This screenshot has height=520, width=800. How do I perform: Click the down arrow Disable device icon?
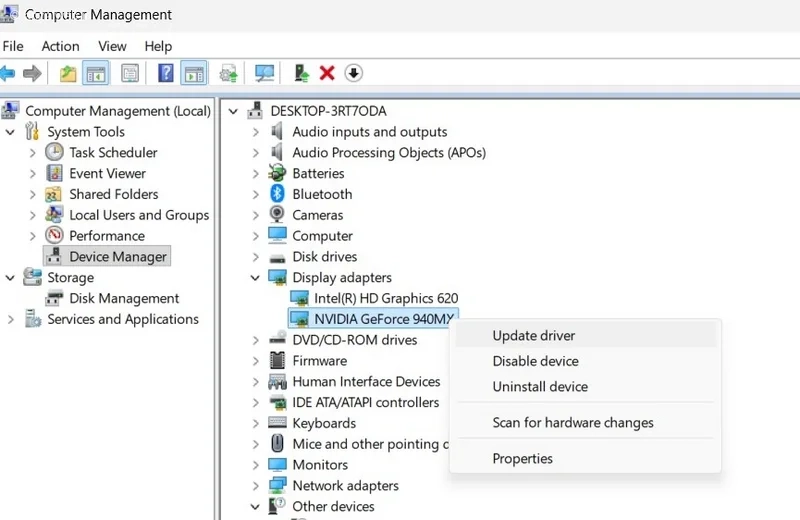354,73
